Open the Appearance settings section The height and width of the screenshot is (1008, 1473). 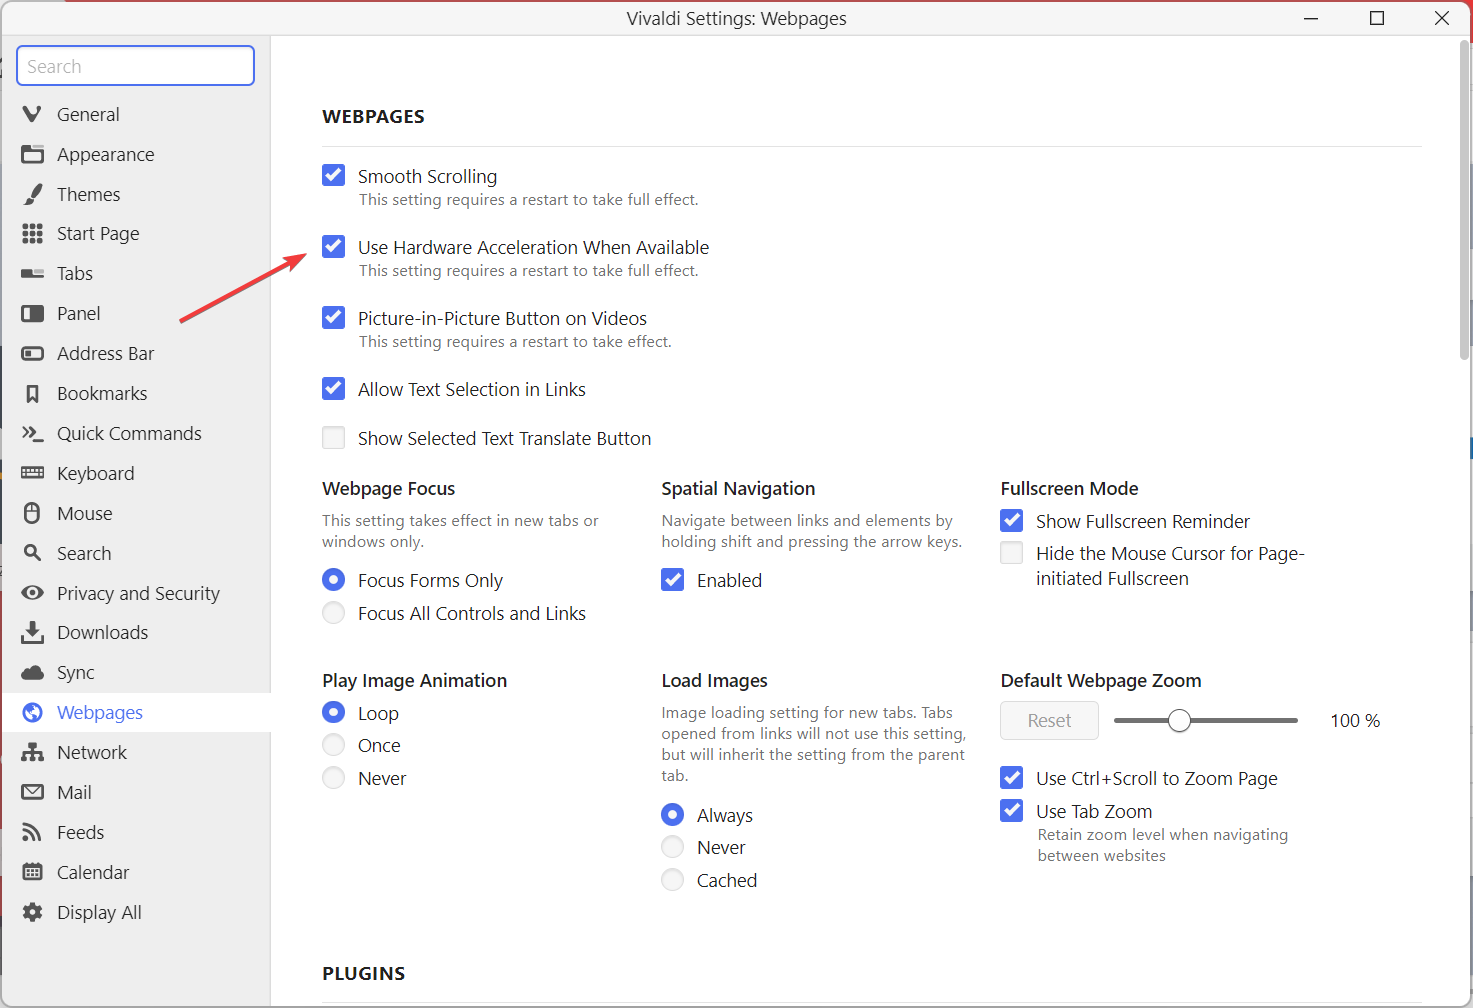pos(136,154)
